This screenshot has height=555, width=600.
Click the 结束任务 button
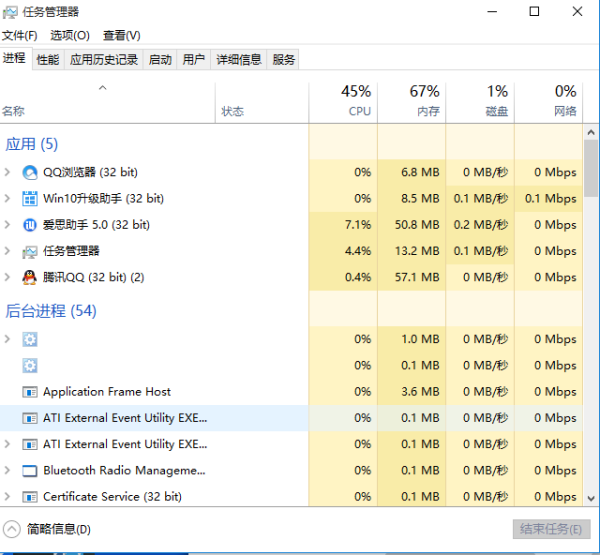(549, 529)
